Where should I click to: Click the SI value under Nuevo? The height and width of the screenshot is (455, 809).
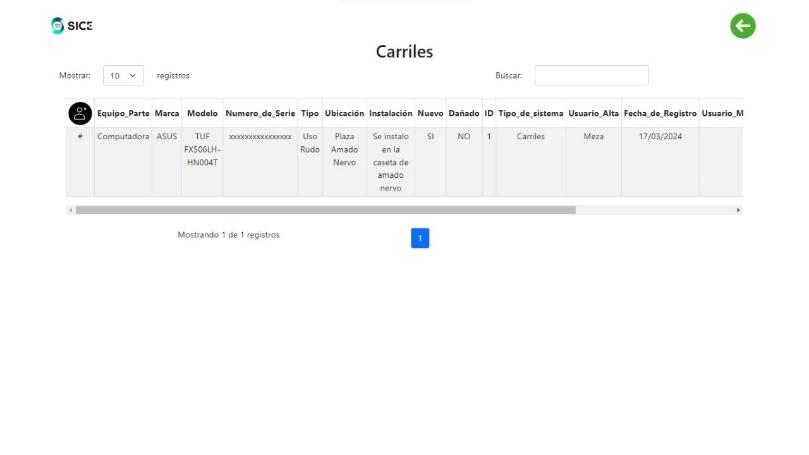(x=430, y=136)
